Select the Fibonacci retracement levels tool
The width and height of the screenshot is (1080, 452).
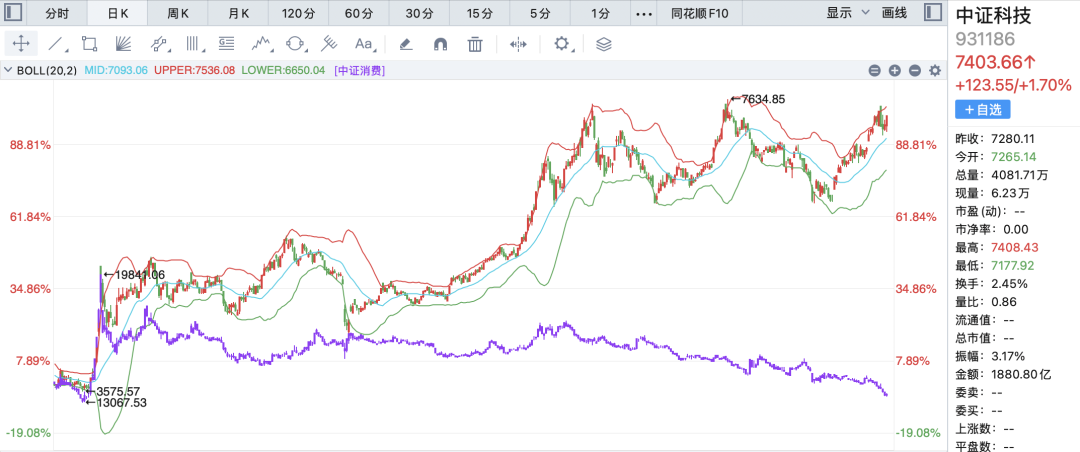[226, 43]
